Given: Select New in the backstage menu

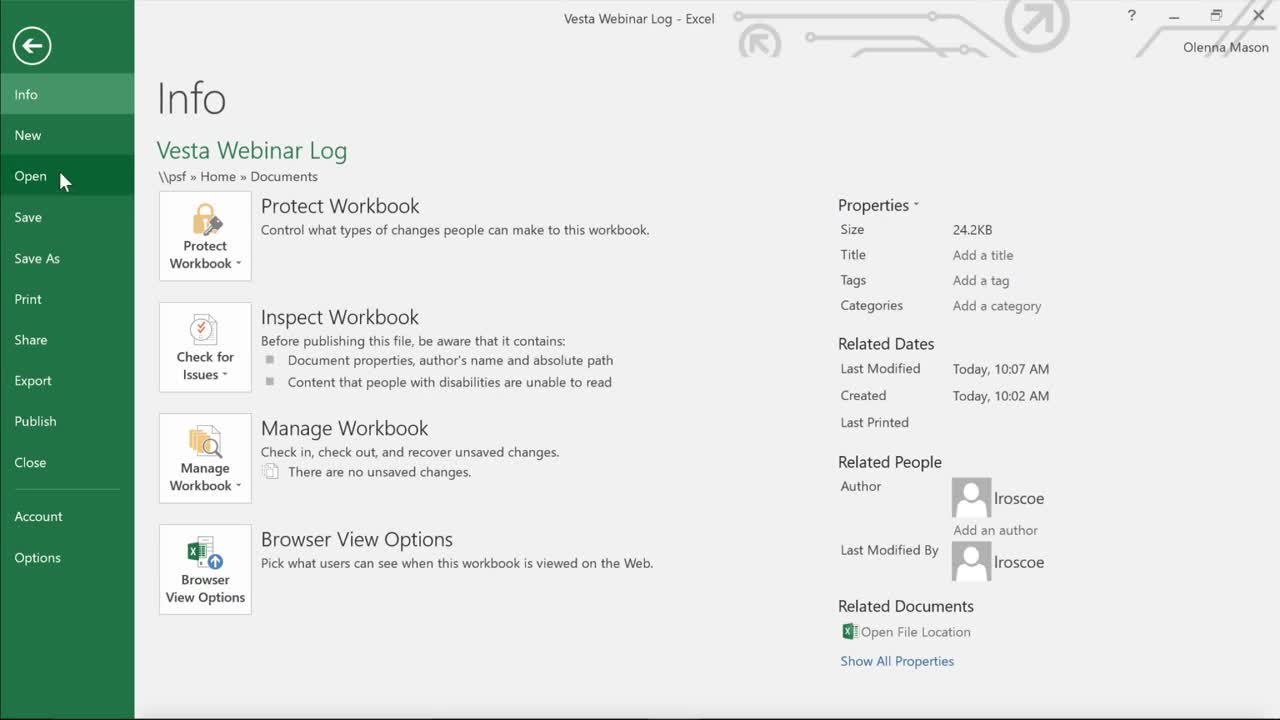Looking at the screenshot, I should pyautogui.click(x=67, y=135).
